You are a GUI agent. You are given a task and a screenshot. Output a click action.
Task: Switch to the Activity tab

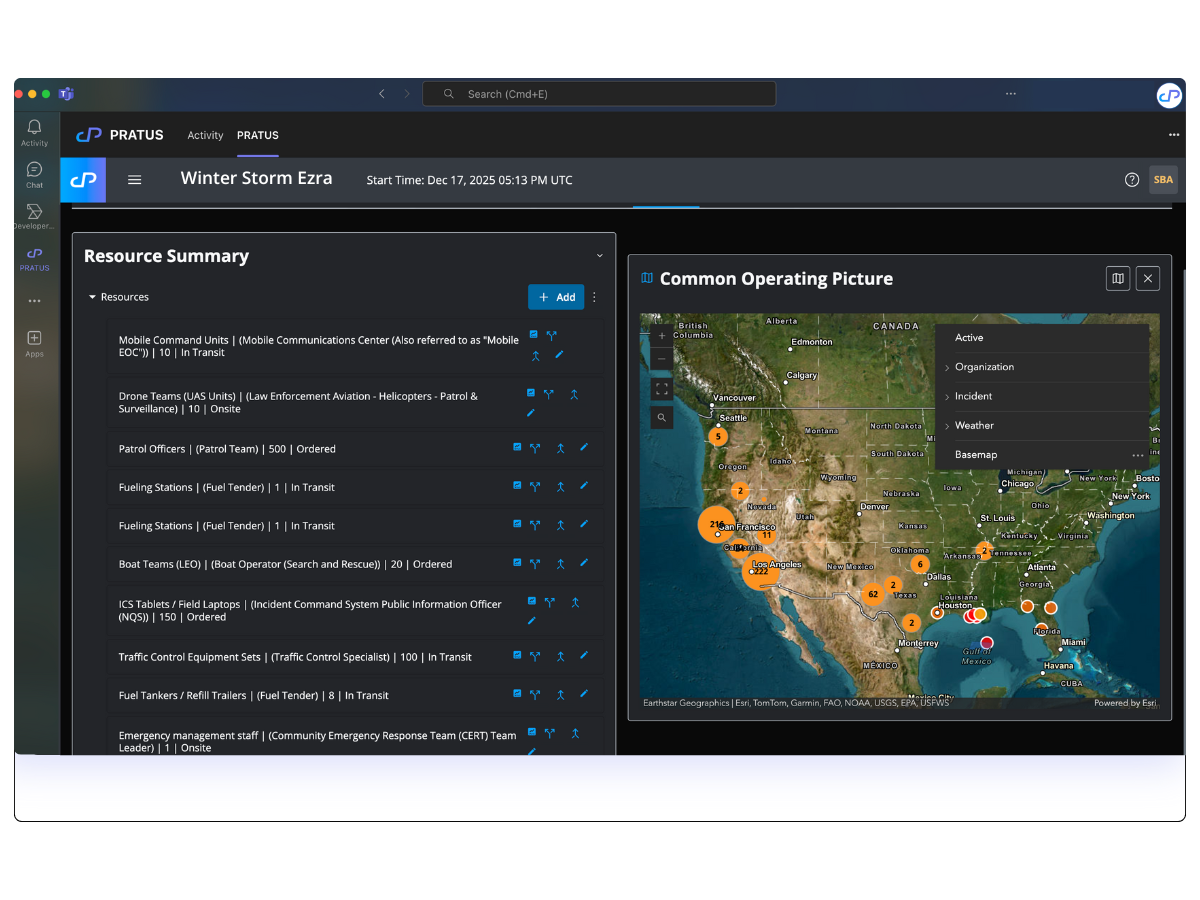point(205,135)
